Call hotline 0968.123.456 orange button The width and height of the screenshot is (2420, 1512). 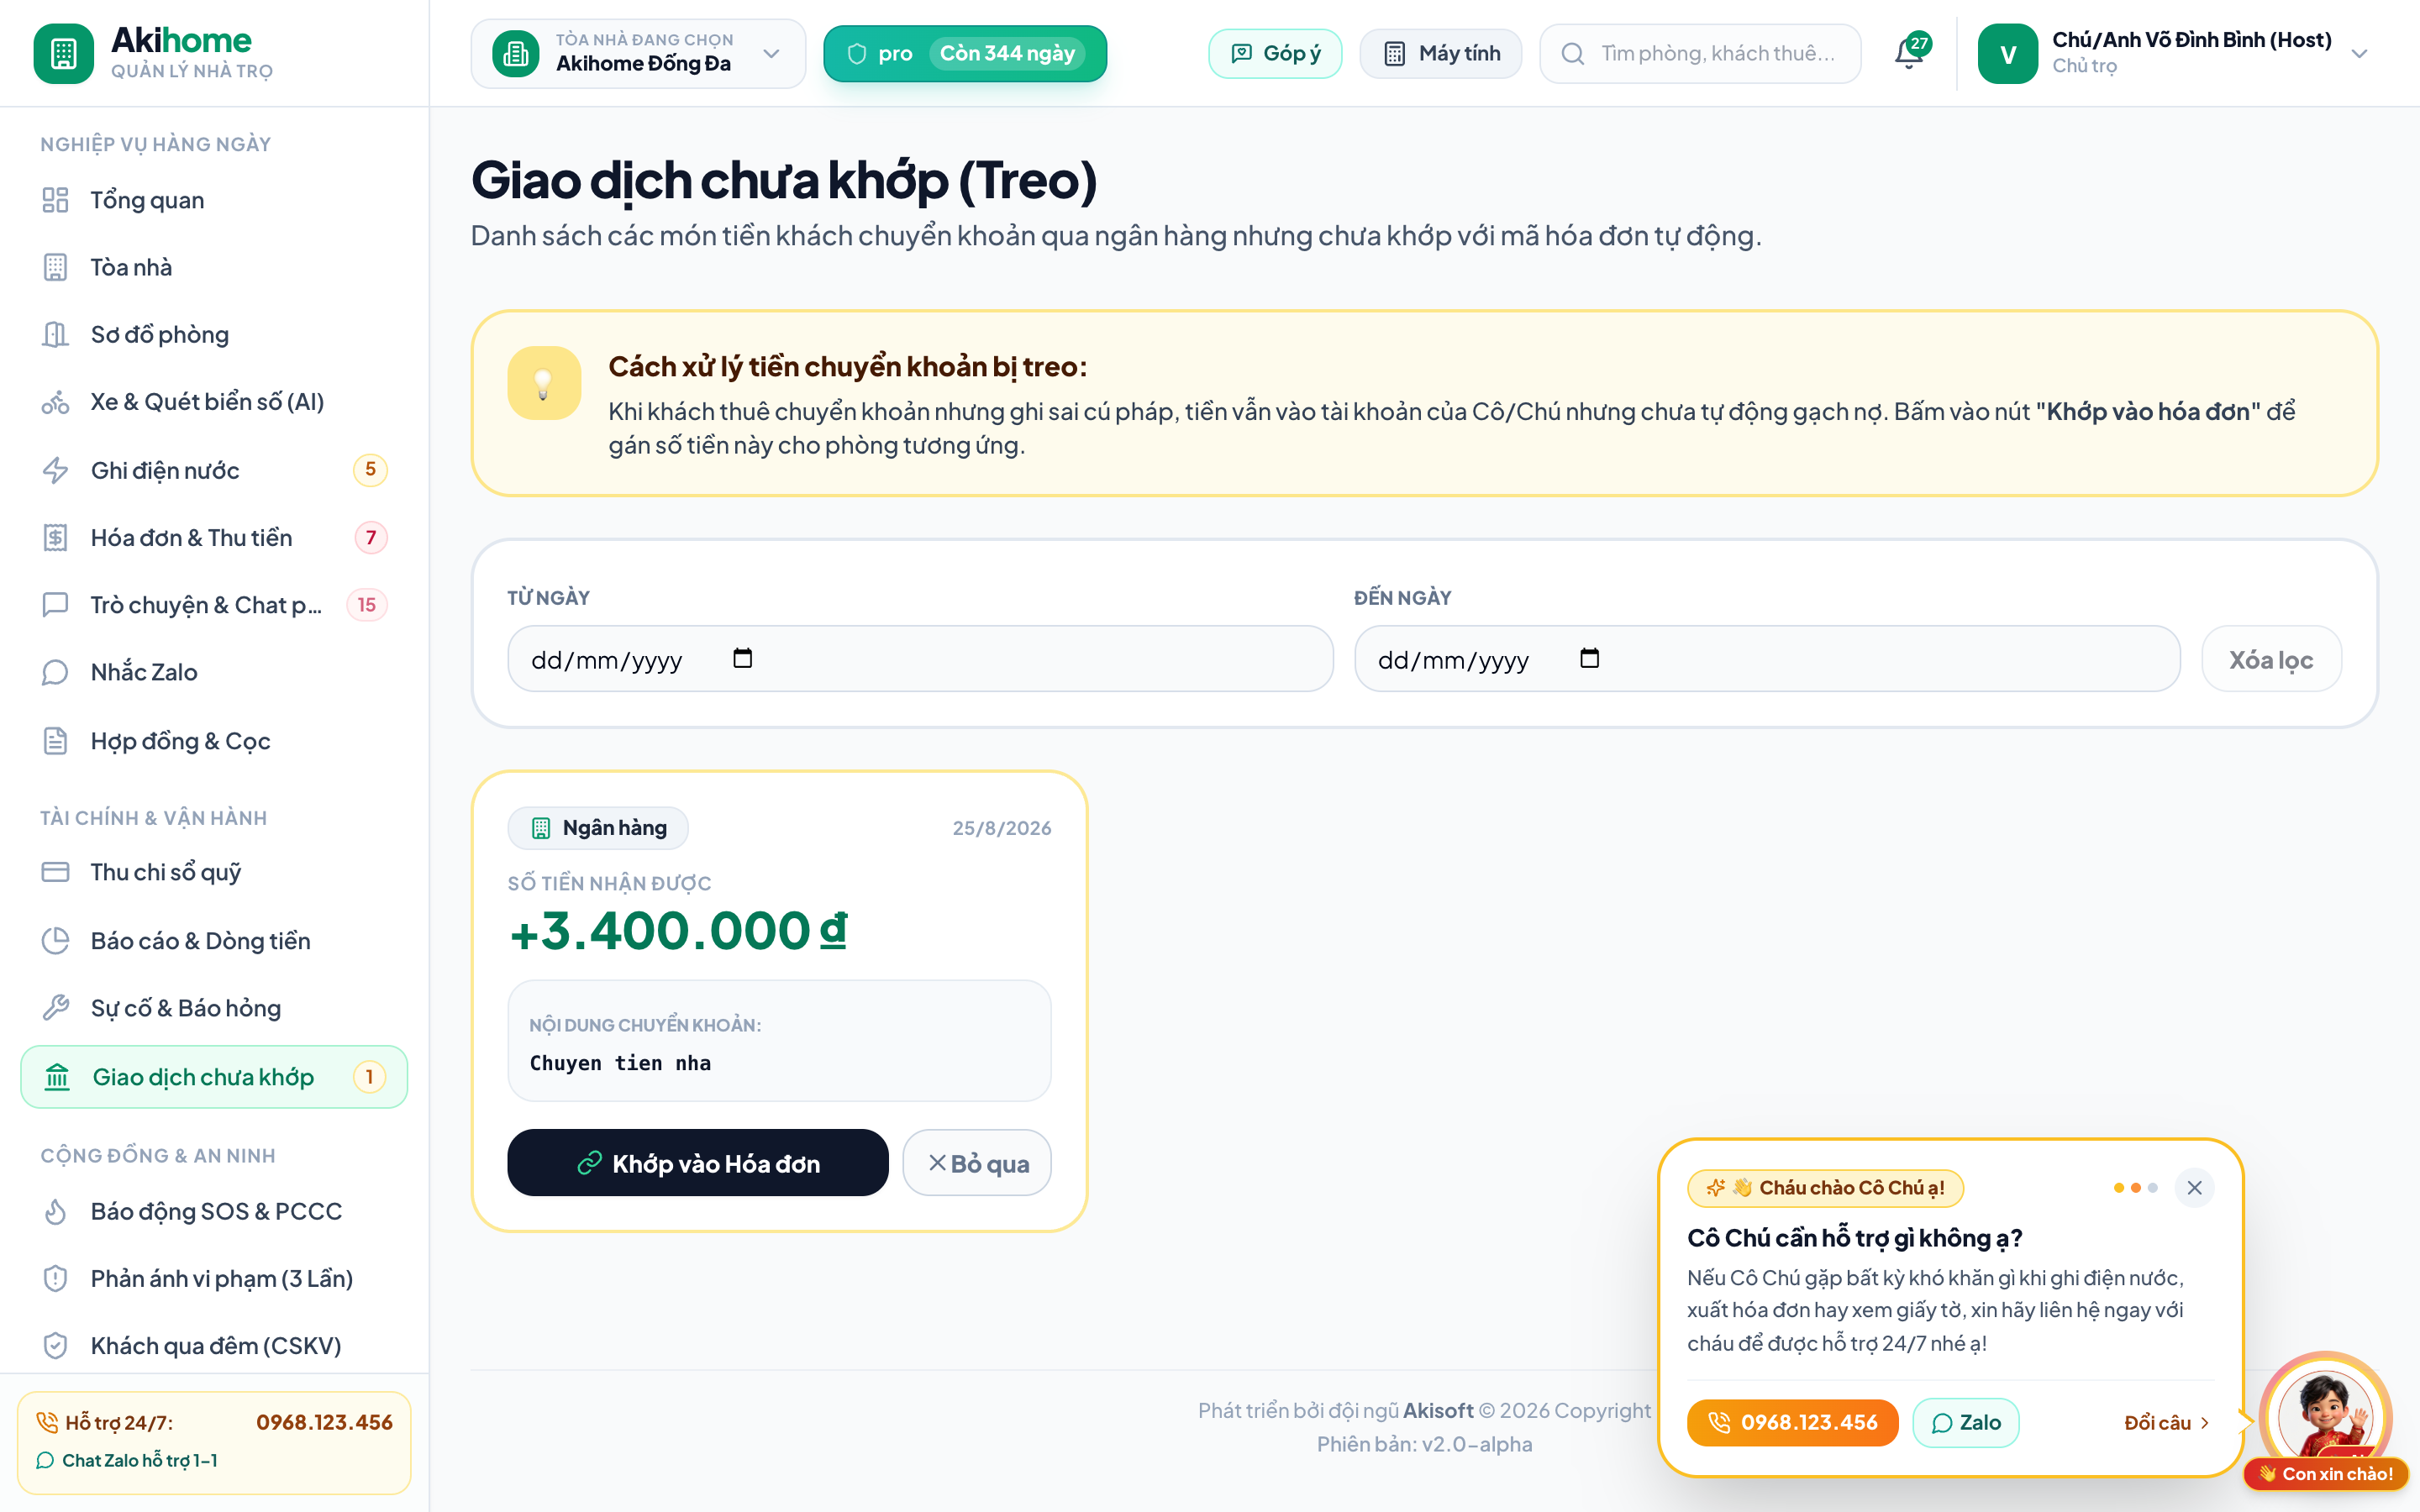point(1792,1422)
